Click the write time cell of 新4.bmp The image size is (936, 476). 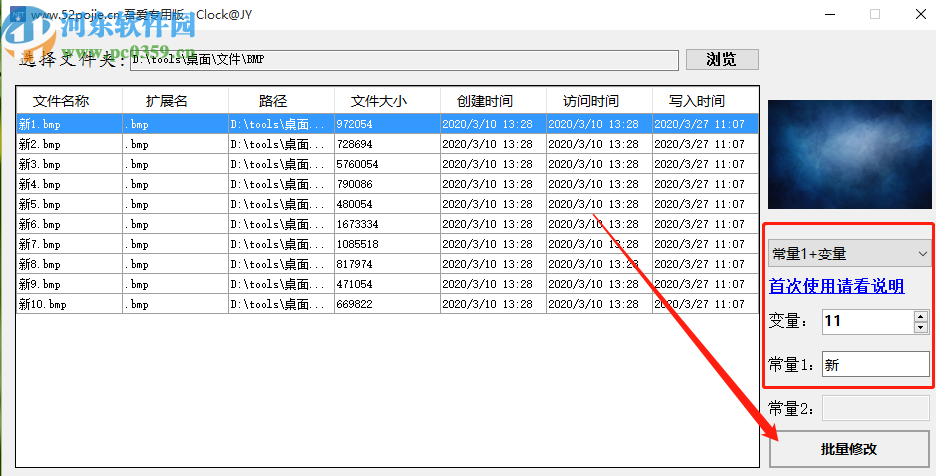tap(705, 184)
